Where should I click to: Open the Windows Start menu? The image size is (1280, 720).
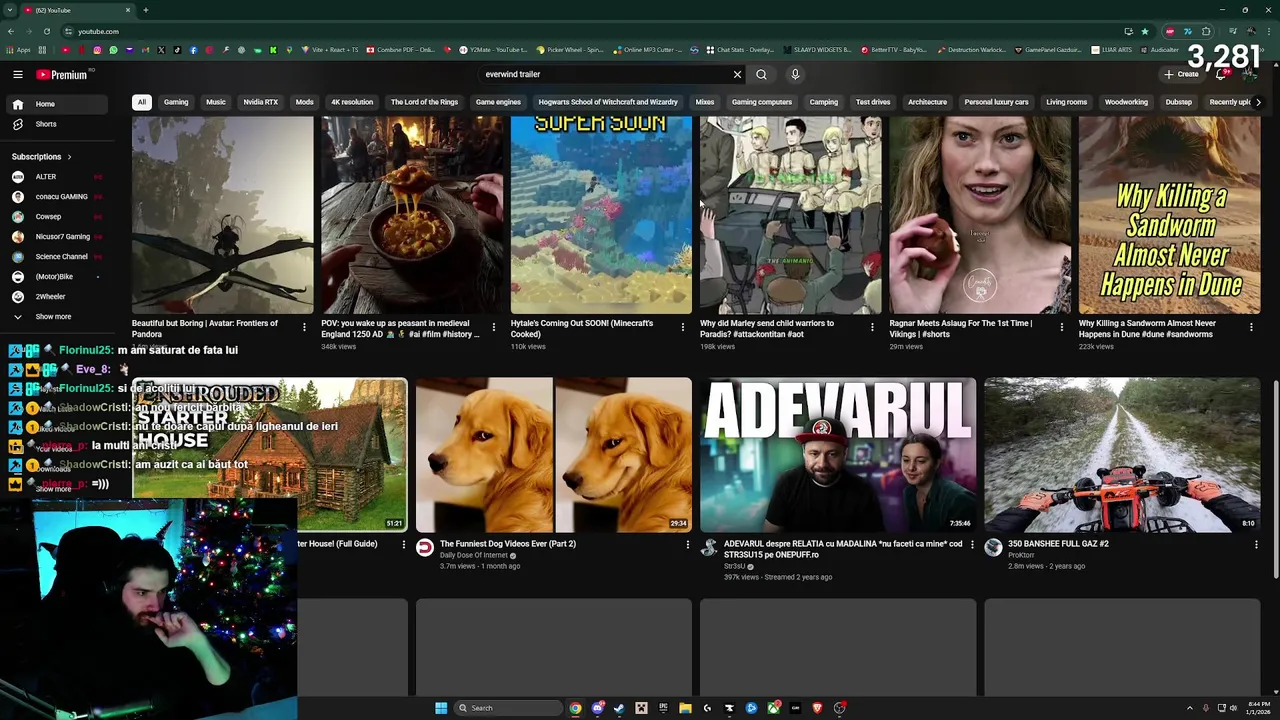(x=441, y=708)
